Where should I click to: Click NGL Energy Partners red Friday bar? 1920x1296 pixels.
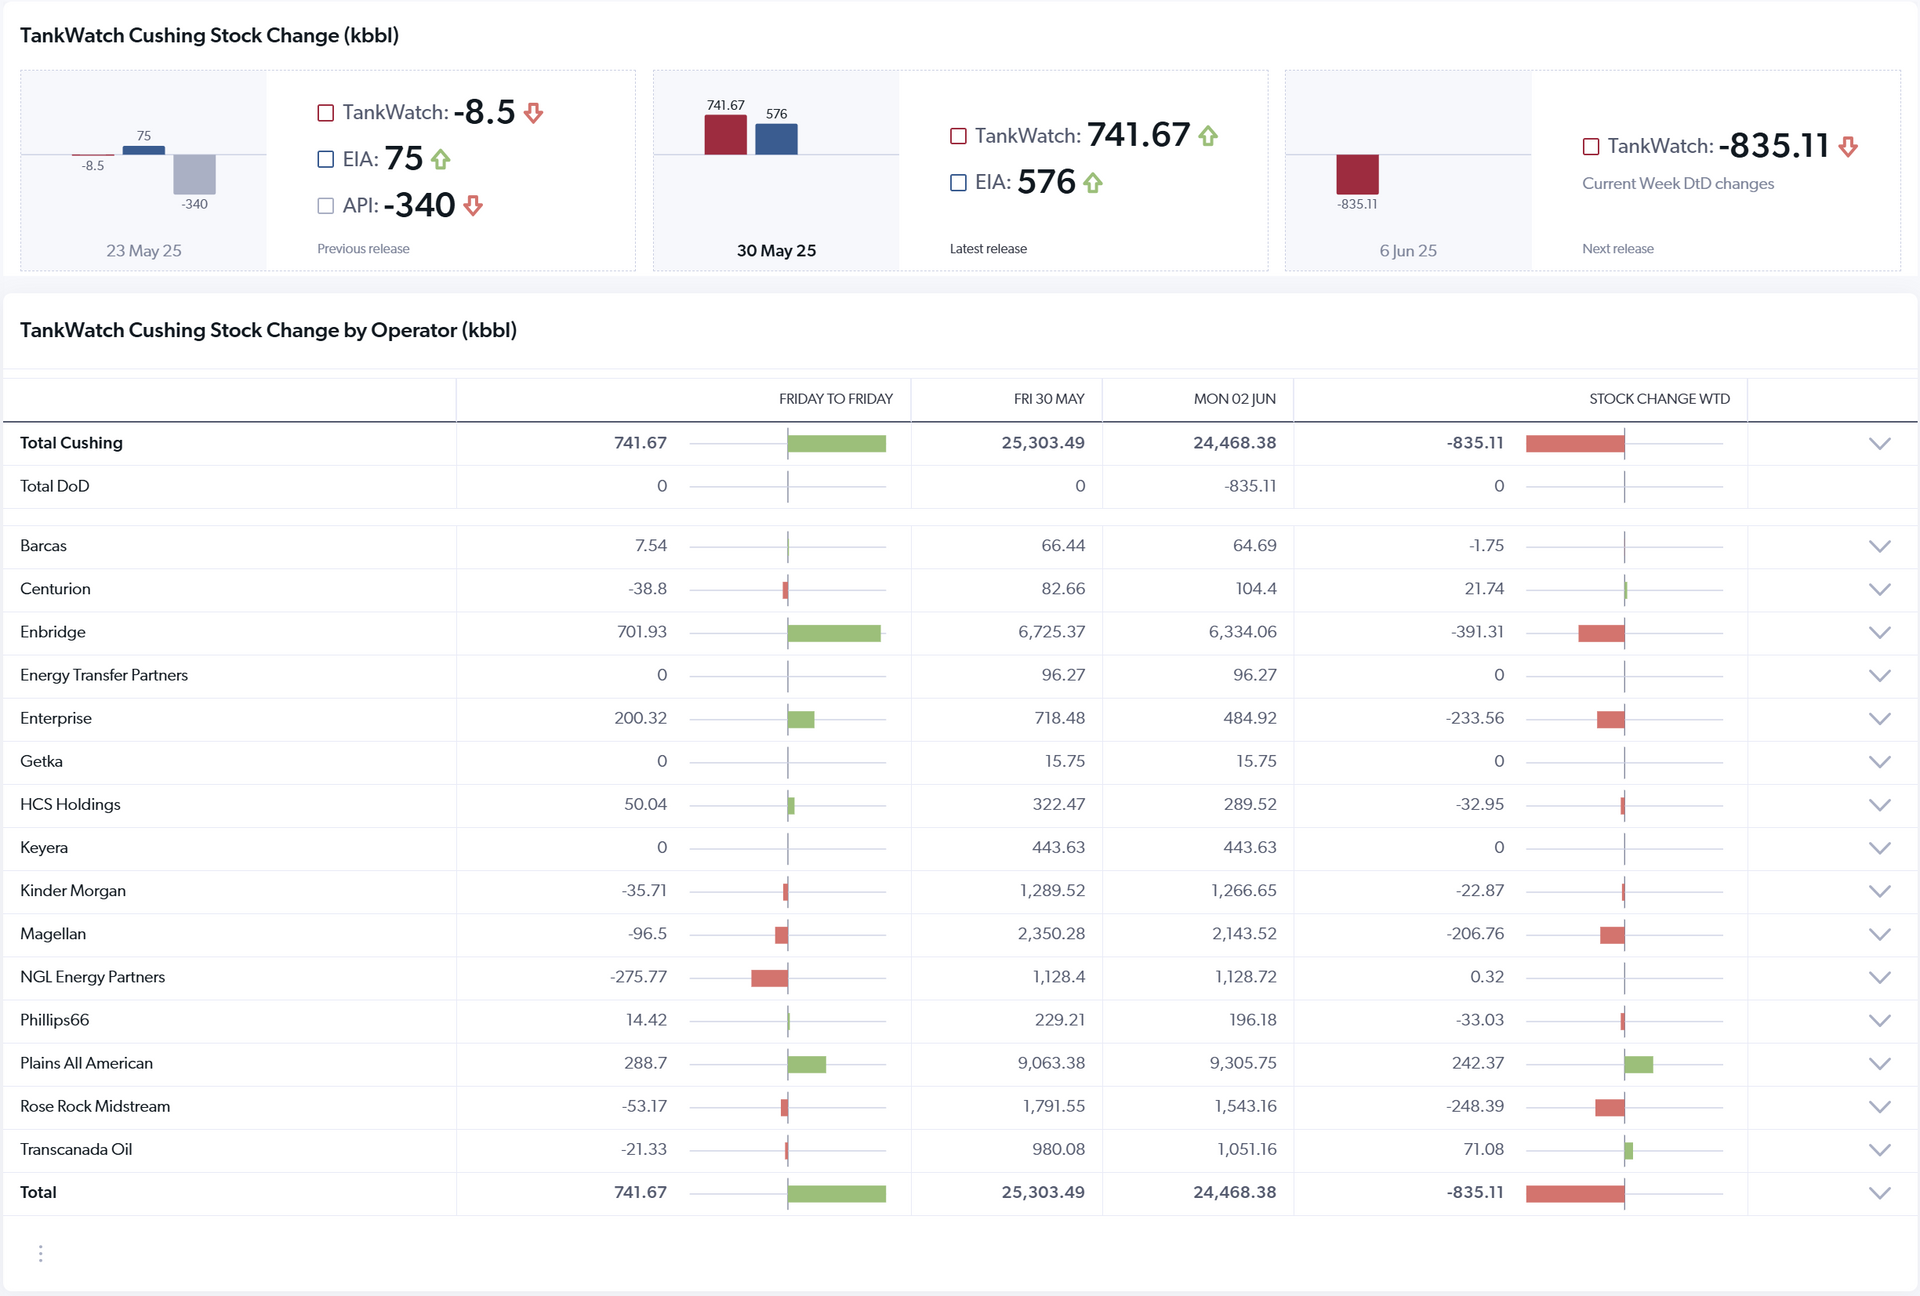(x=769, y=978)
